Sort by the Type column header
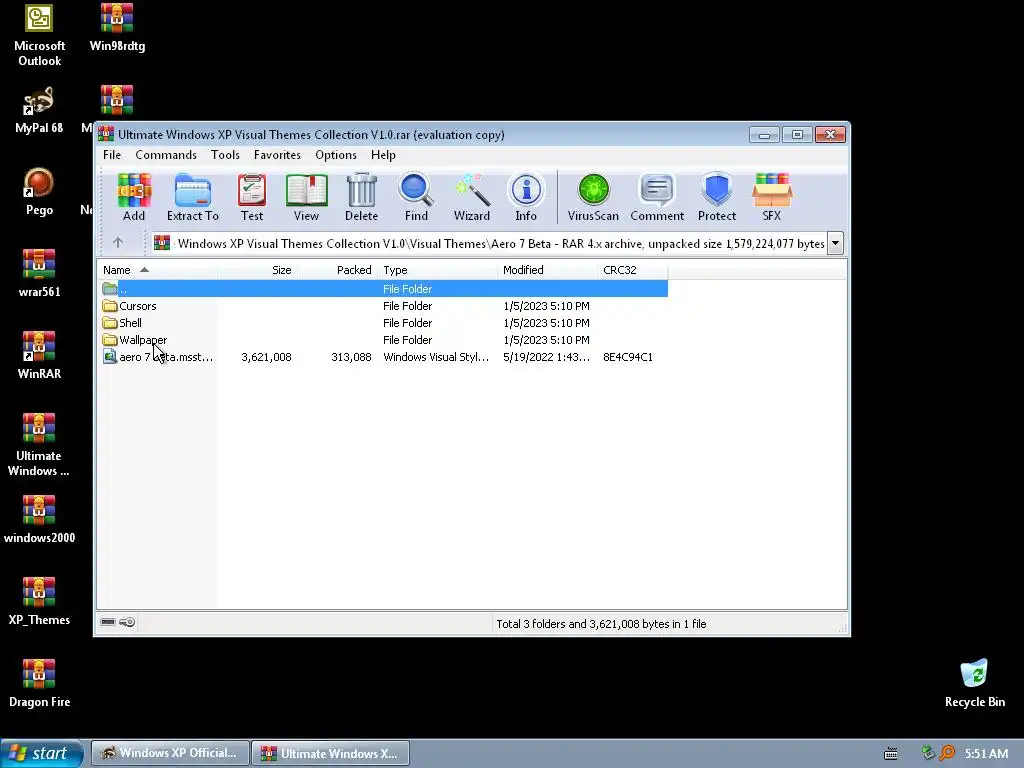 tap(437, 270)
